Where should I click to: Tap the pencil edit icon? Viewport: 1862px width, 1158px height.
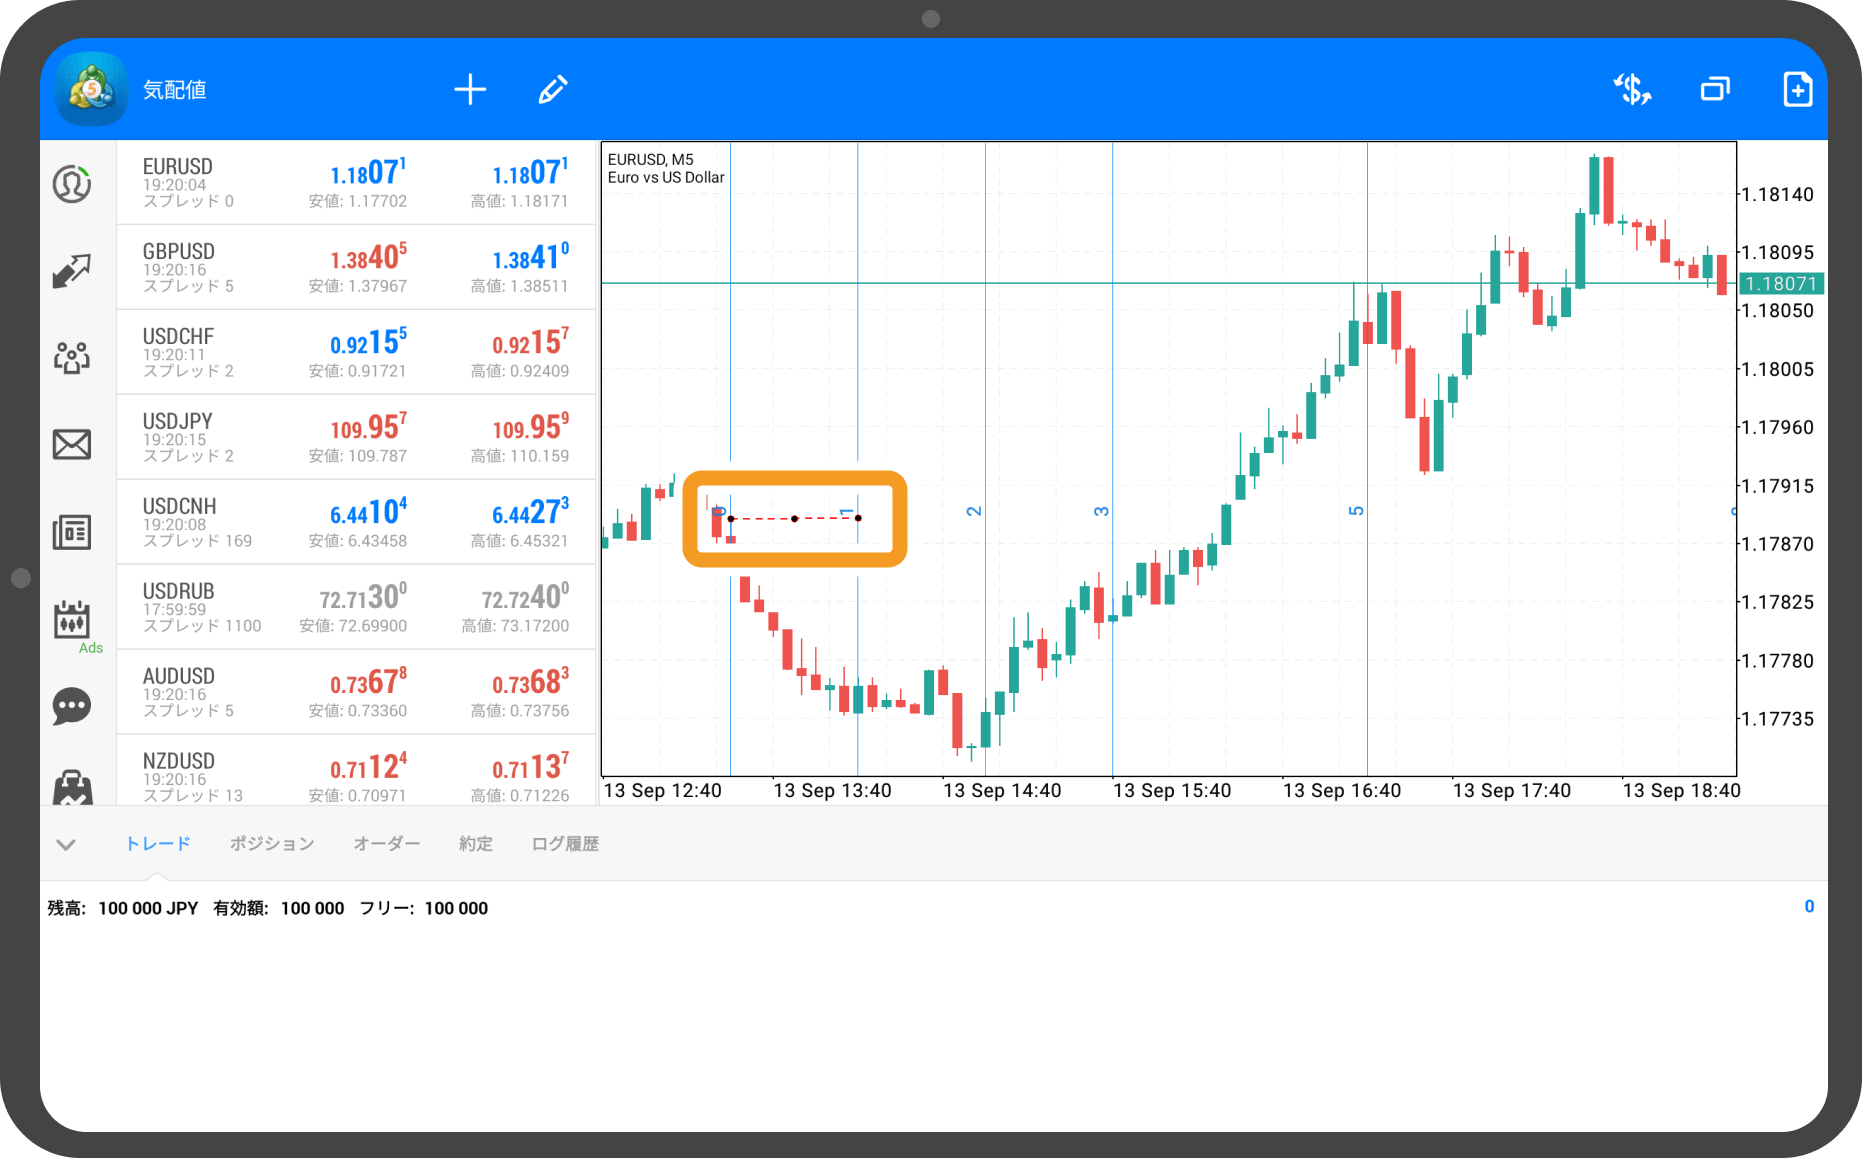(x=553, y=90)
